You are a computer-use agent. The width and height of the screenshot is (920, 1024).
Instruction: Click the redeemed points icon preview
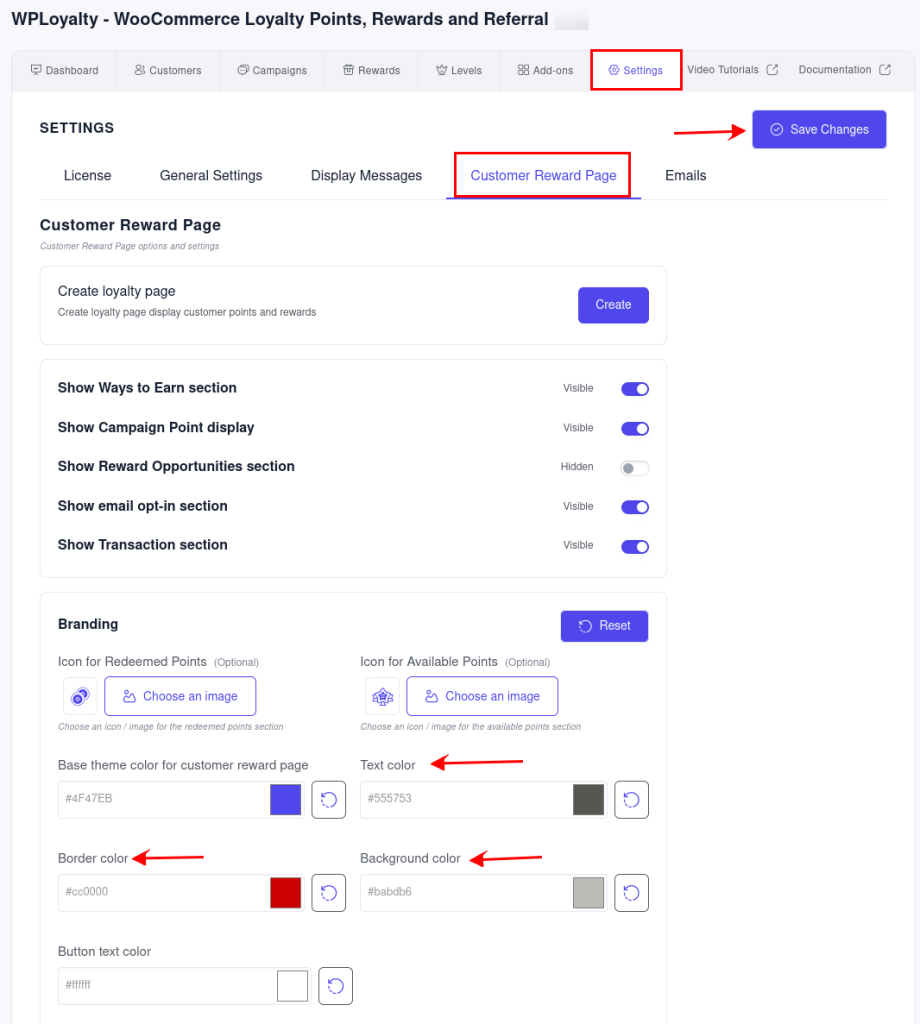[x=80, y=696]
